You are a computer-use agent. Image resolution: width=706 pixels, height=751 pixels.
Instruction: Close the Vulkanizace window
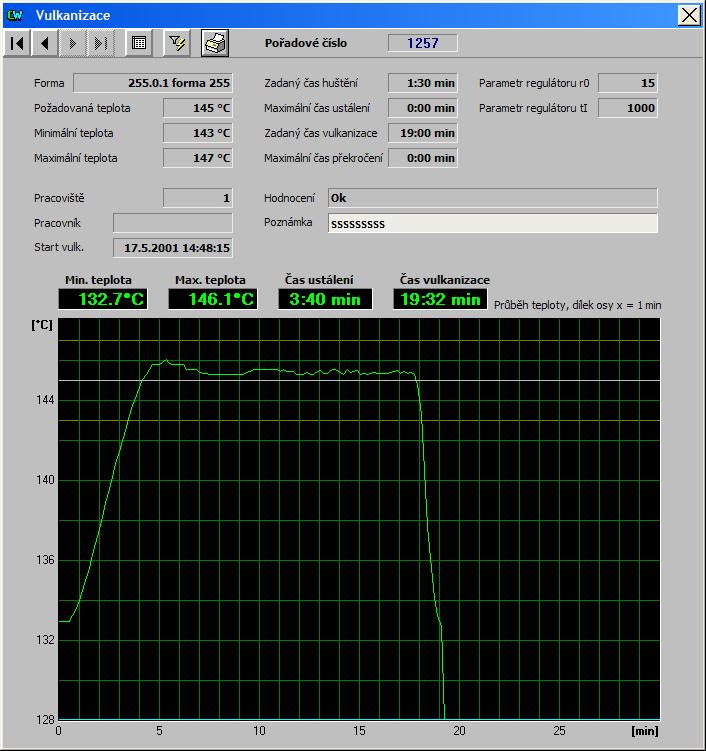pyautogui.click(x=689, y=15)
